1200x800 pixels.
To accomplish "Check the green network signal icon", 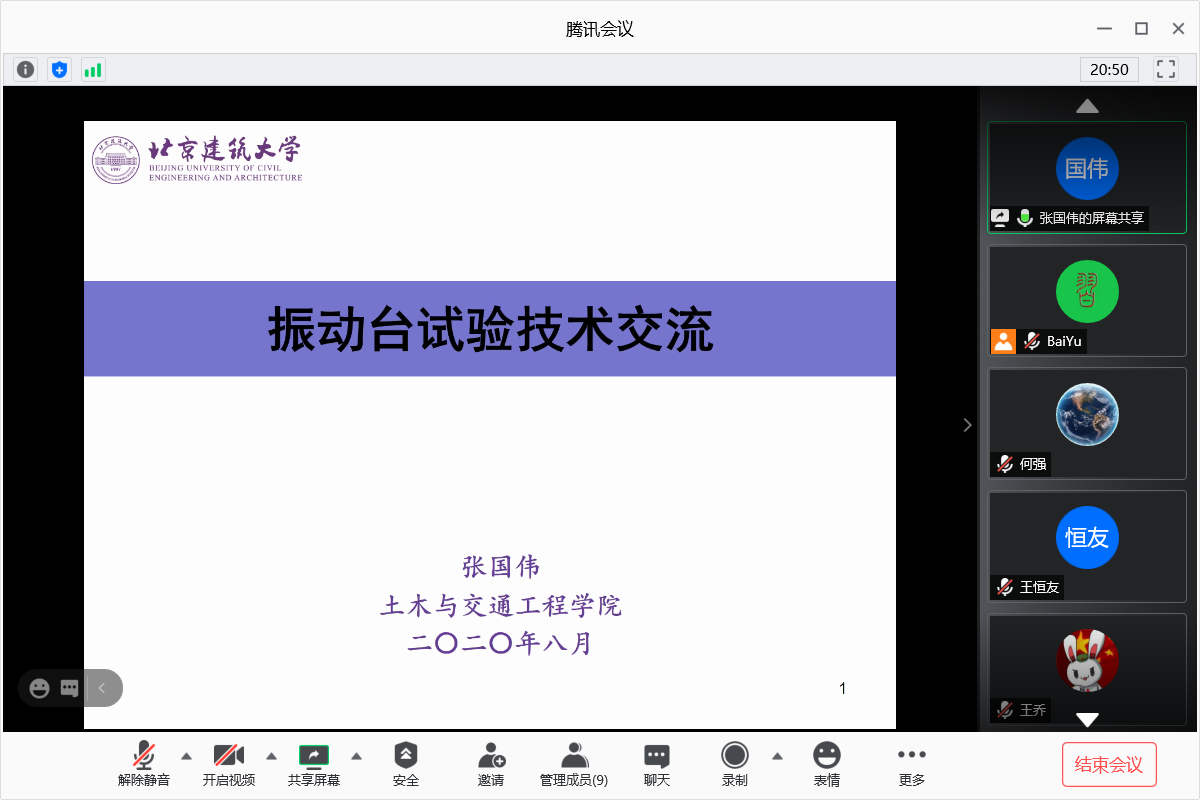I will click(93, 70).
